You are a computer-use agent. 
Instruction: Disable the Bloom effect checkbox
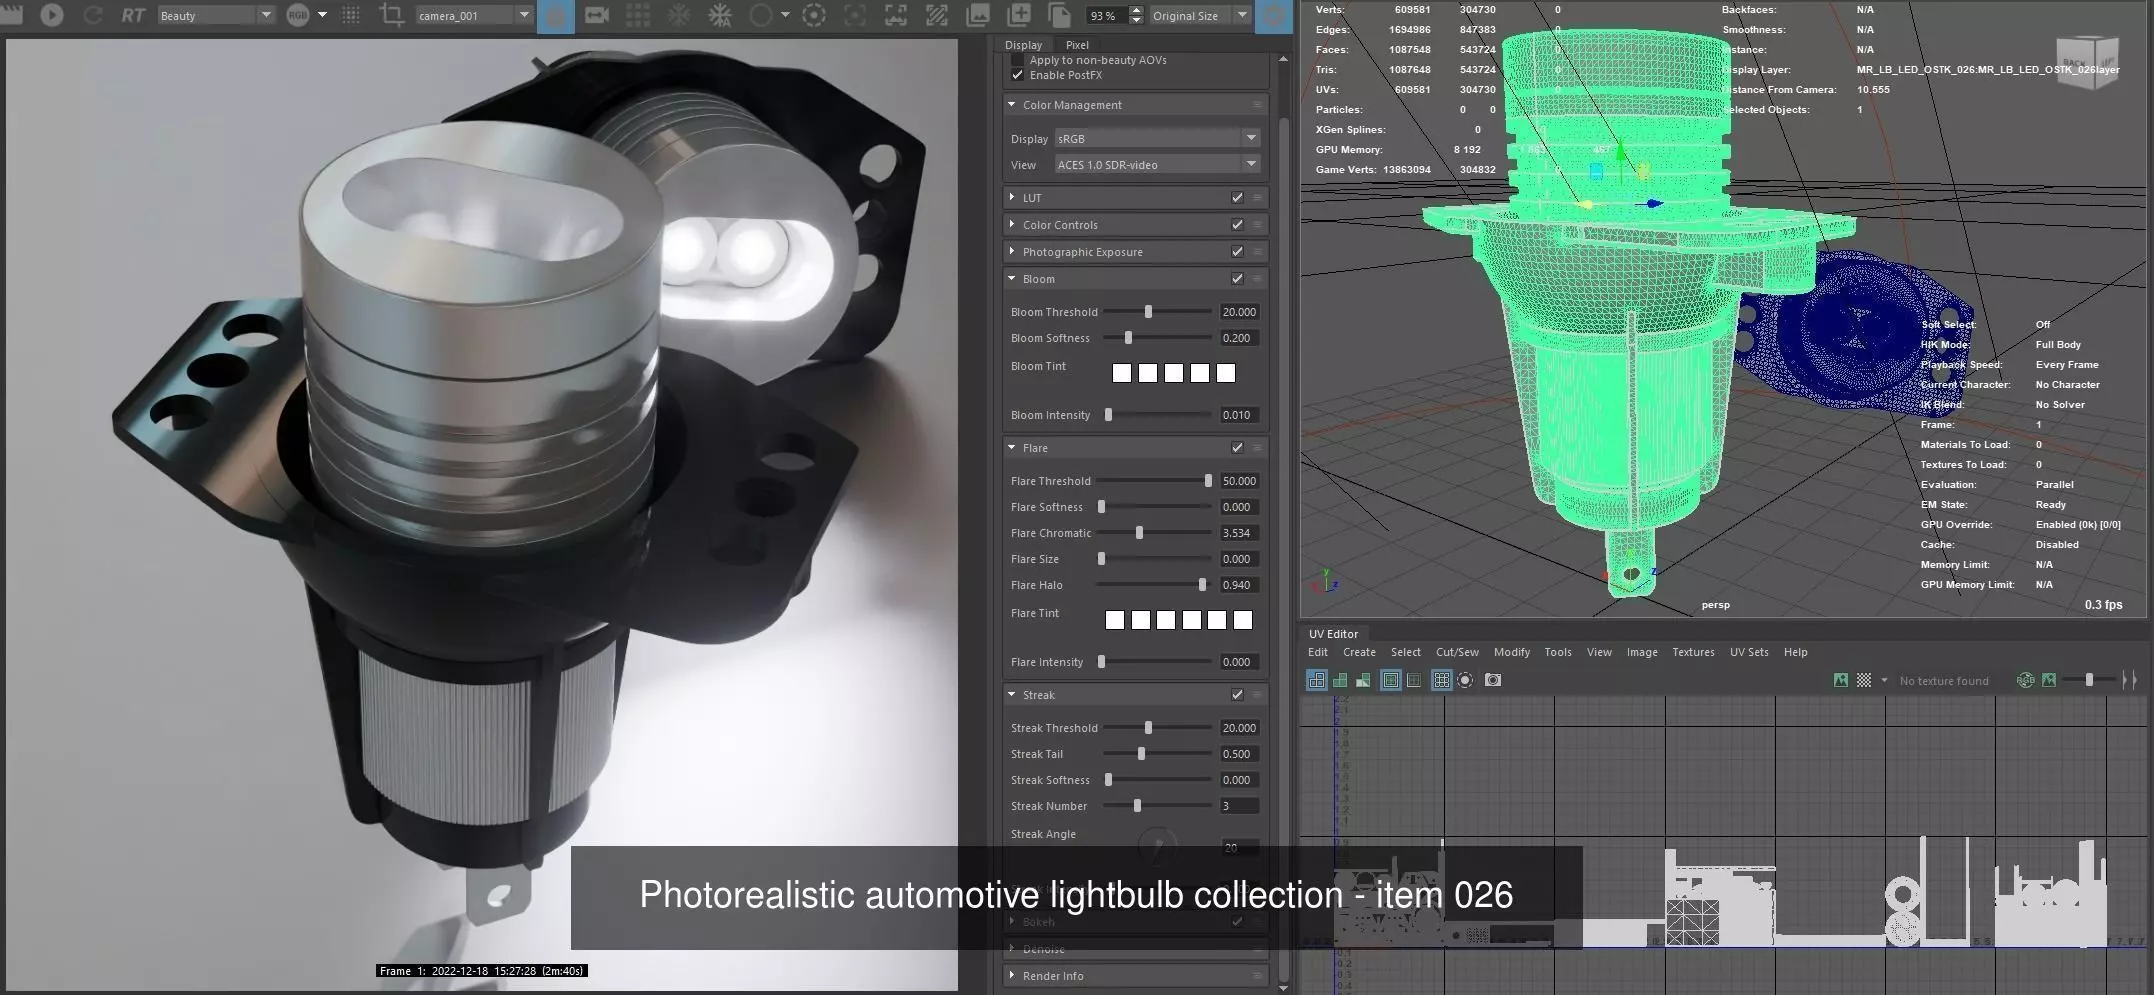click(1237, 279)
